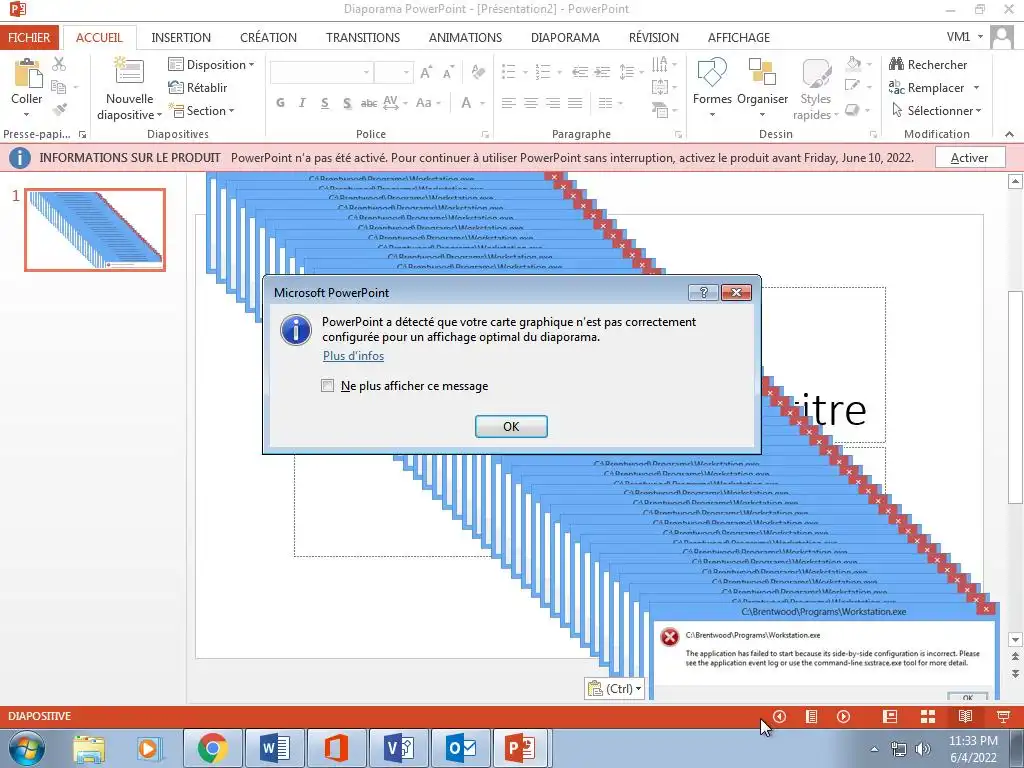The height and width of the screenshot is (768, 1024).
Task: Click the Rechercher button
Action: pos(929,65)
